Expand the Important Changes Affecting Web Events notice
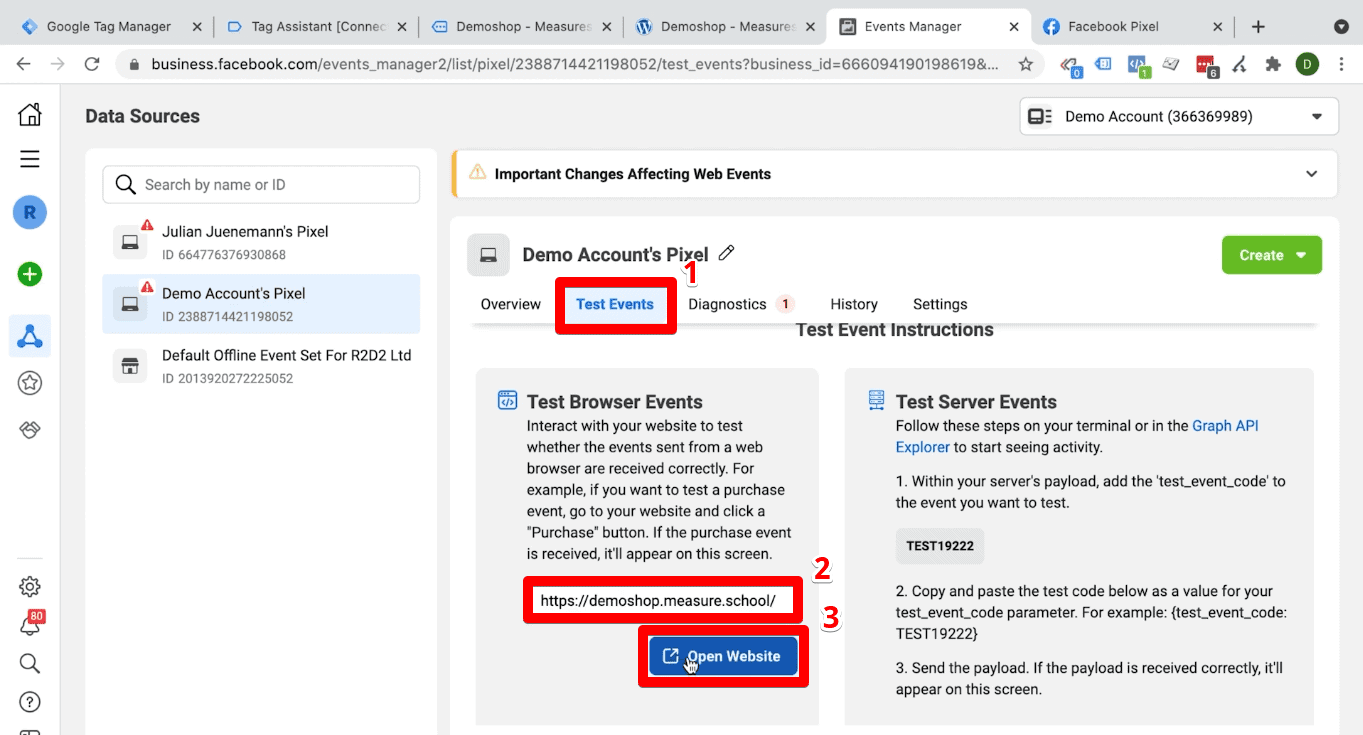 point(1311,173)
